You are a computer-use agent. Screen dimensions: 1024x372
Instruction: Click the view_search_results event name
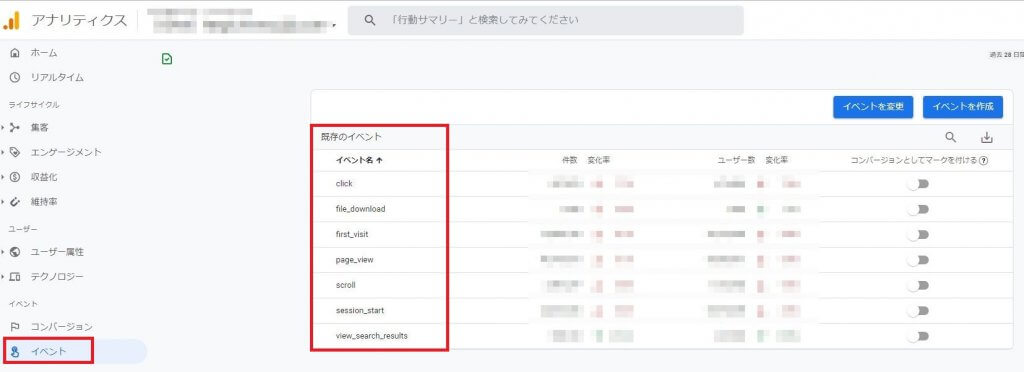click(372, 336)
